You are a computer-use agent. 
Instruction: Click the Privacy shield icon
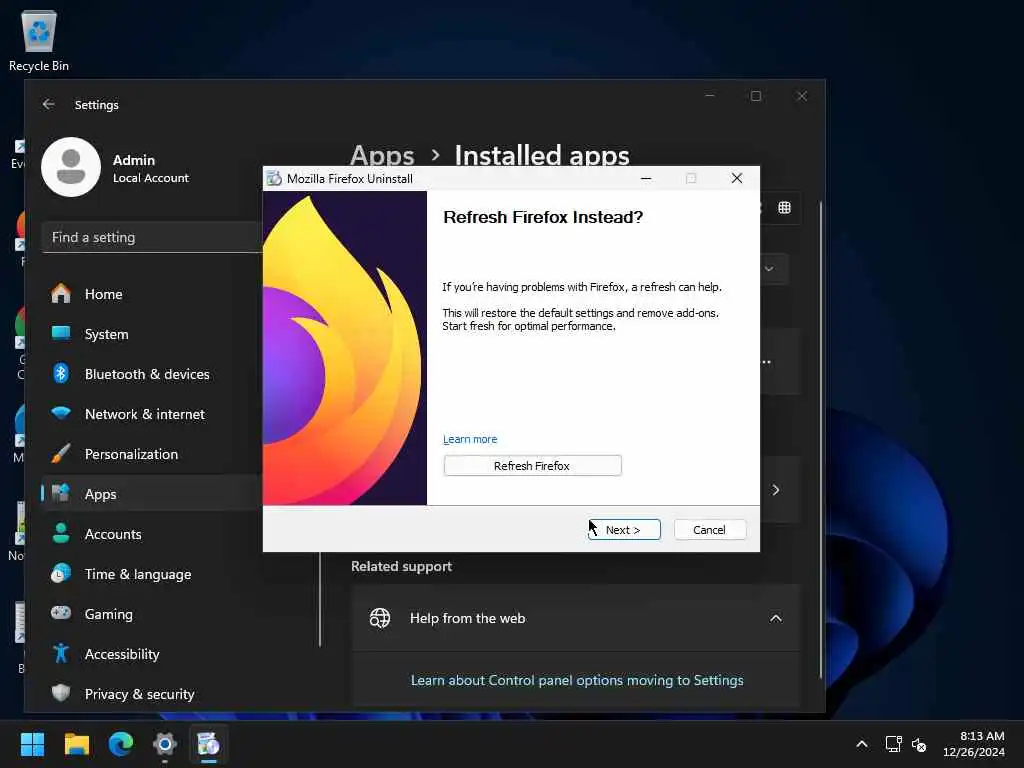tap(61, 692)
